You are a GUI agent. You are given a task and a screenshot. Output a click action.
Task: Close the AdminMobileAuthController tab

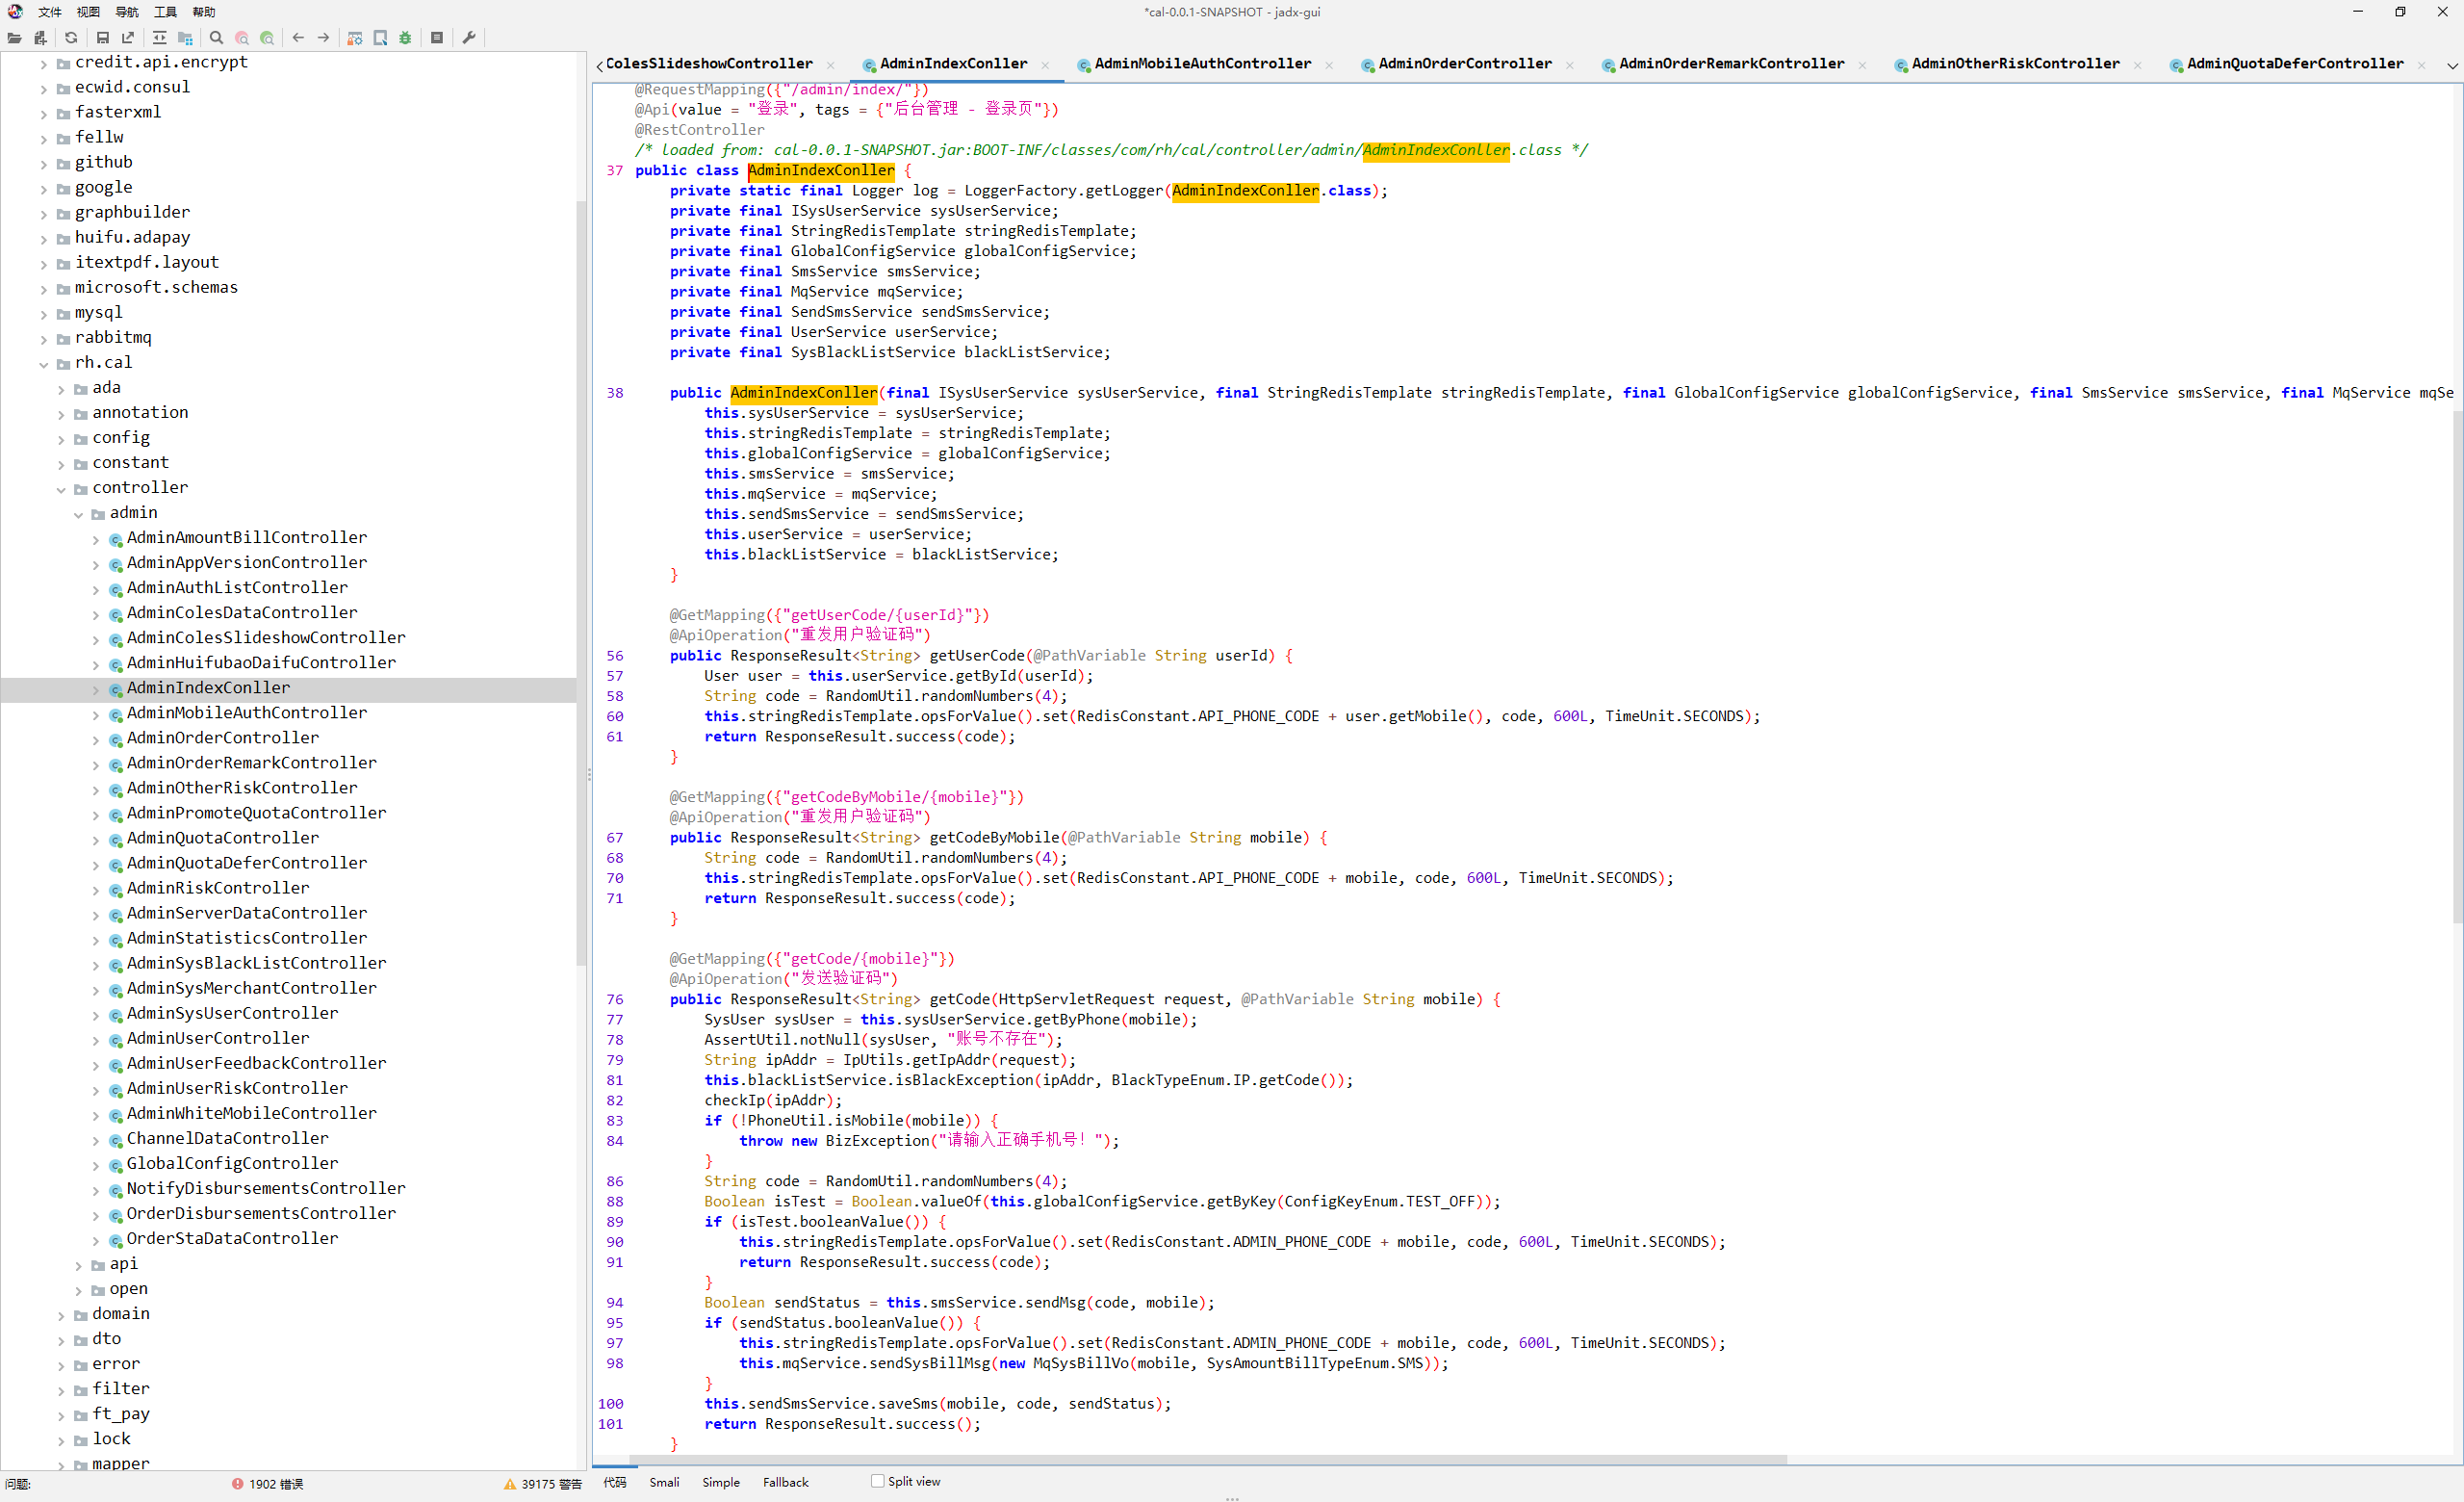click(x=1329, y=65)
